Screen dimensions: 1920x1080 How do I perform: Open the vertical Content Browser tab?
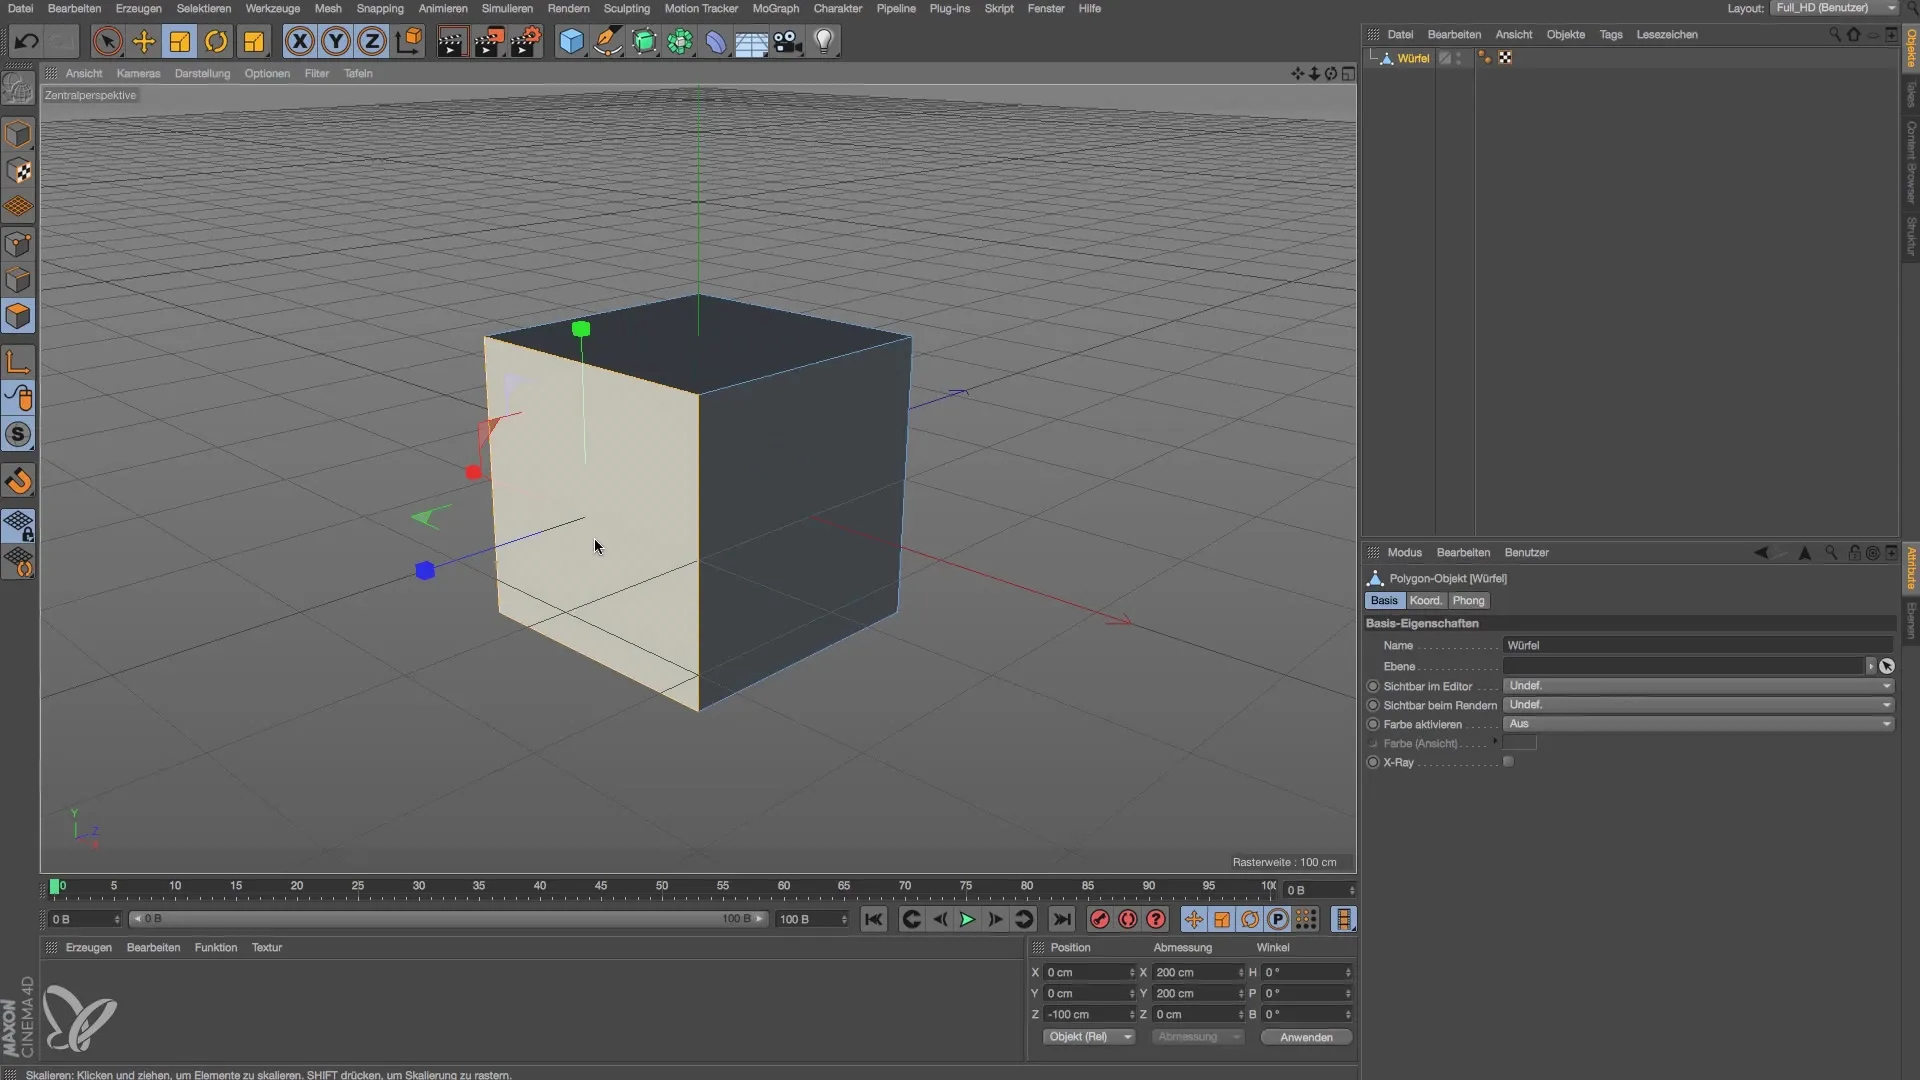(x=1911, y=161)
